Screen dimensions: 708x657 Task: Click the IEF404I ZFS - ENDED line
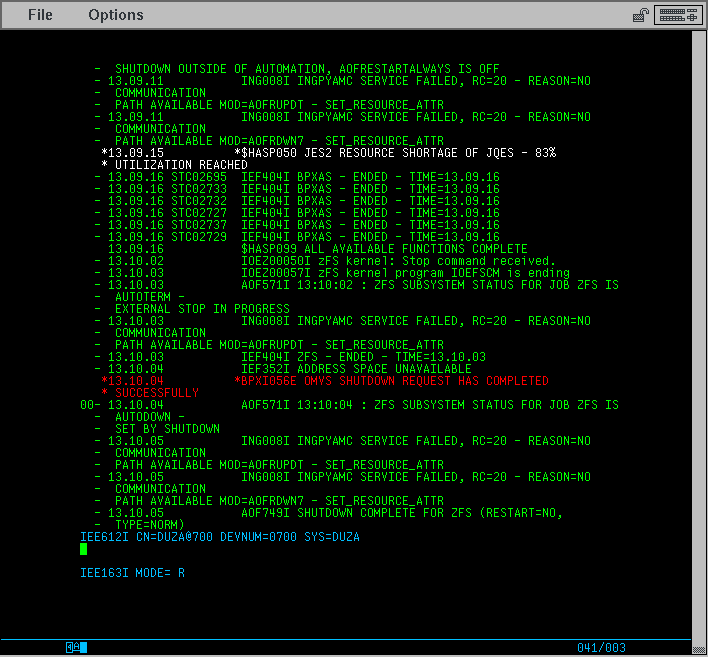pos(290,357)
